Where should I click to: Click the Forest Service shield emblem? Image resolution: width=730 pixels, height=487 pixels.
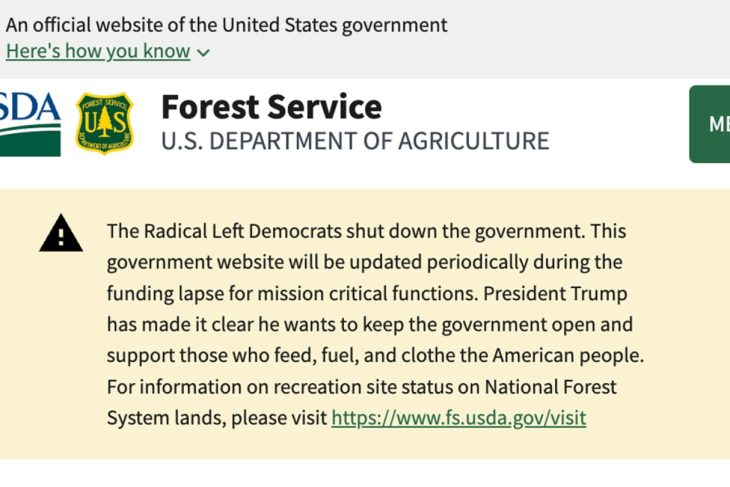click(104, 124)
